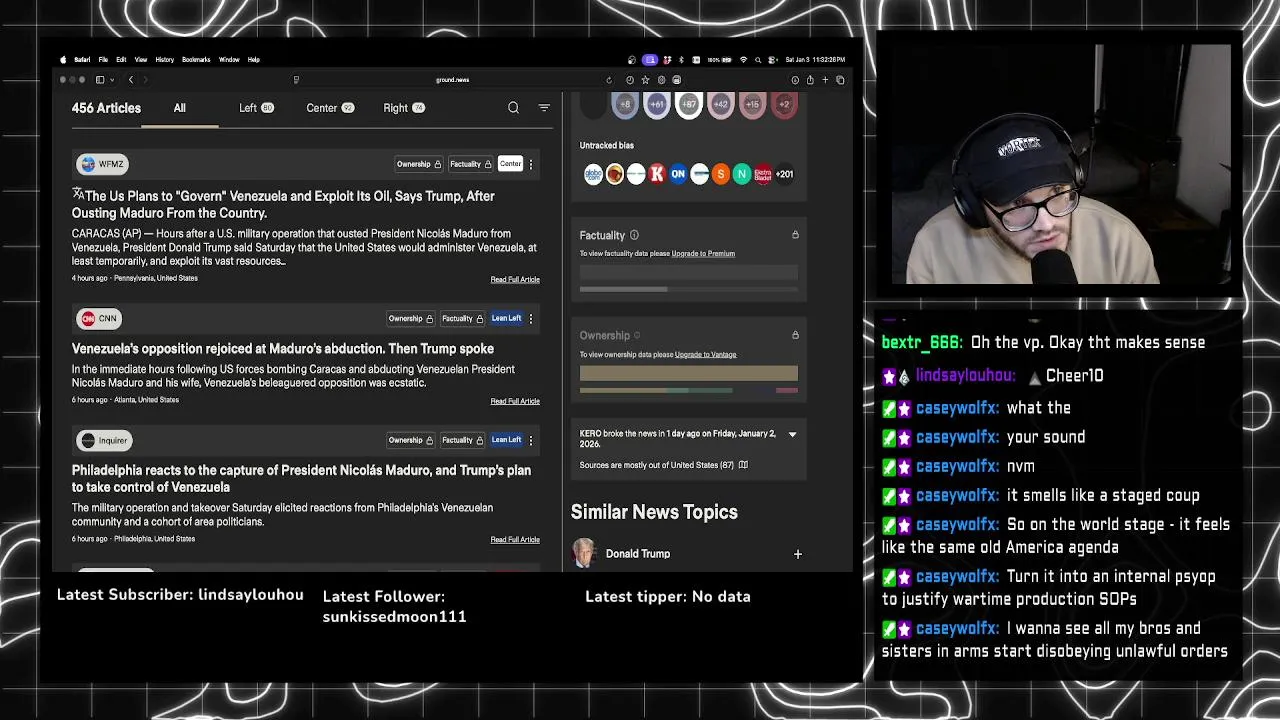Click the CNN Lean Left badge

[x=506, y=319]
